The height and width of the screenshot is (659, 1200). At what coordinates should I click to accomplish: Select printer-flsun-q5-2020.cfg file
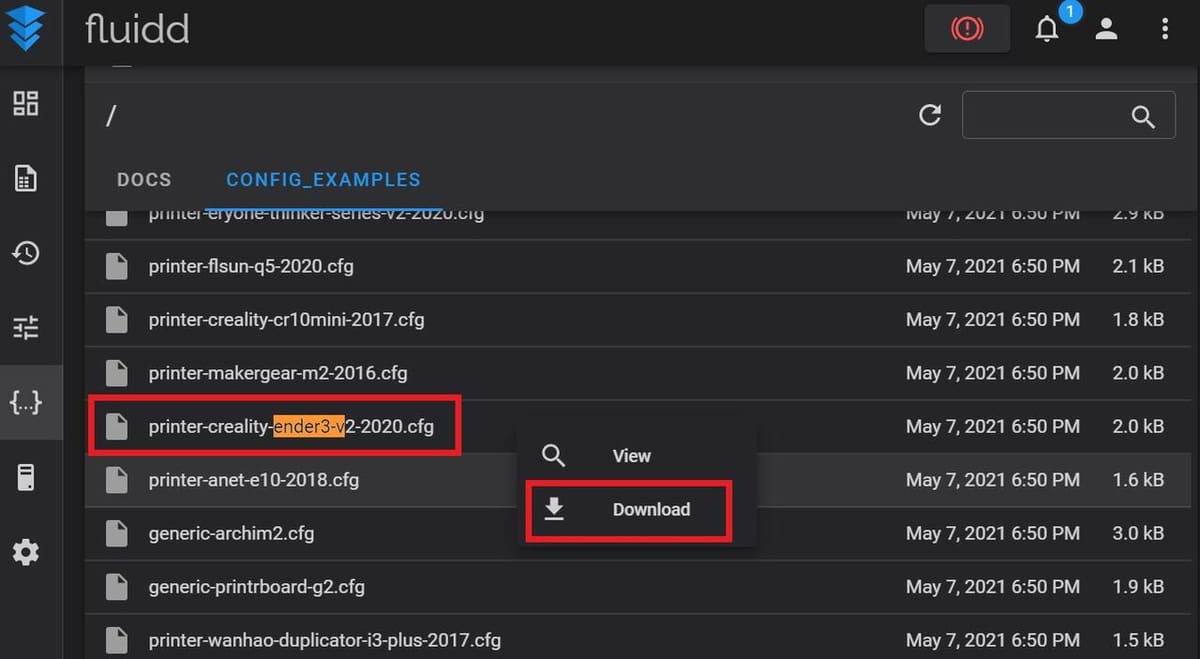pyautogui.click(x=251, y=267)
